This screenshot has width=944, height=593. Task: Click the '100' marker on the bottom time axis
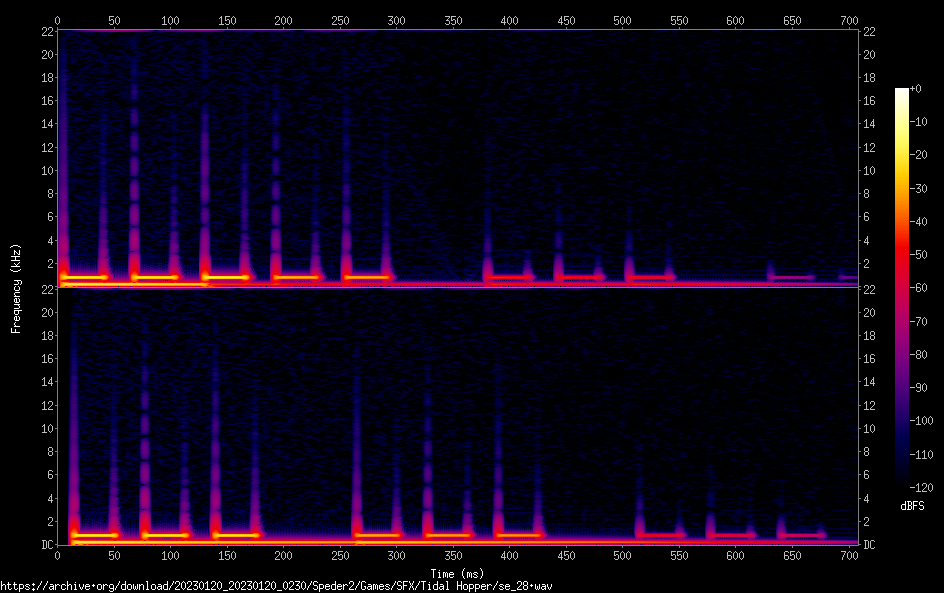coord(170,554)
